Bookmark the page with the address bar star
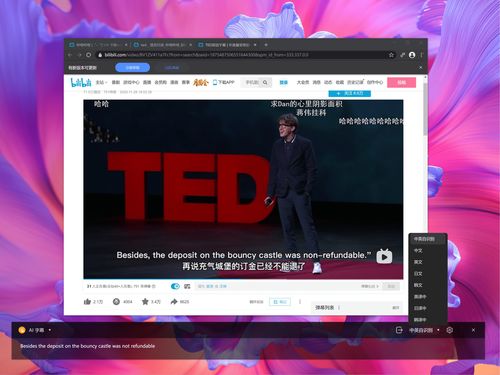500x375 pixels. (x=391, y=55)
